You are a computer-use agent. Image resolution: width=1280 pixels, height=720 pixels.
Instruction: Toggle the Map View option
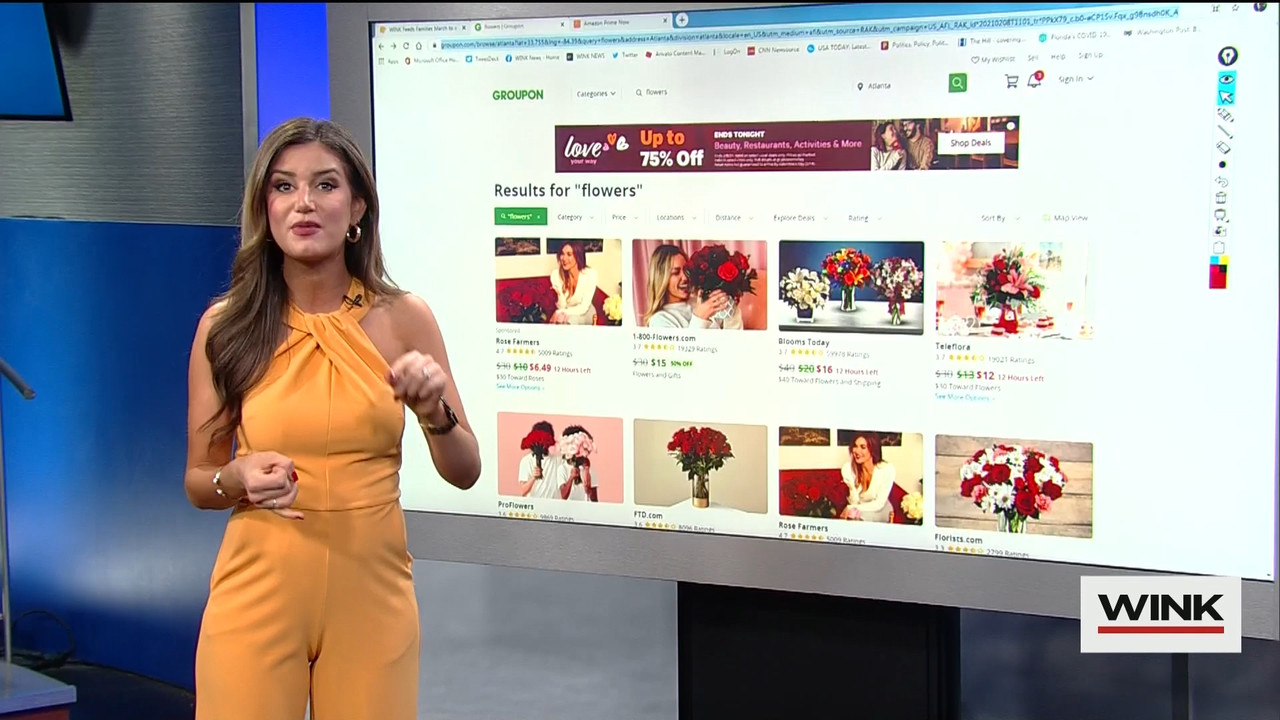1065,217
